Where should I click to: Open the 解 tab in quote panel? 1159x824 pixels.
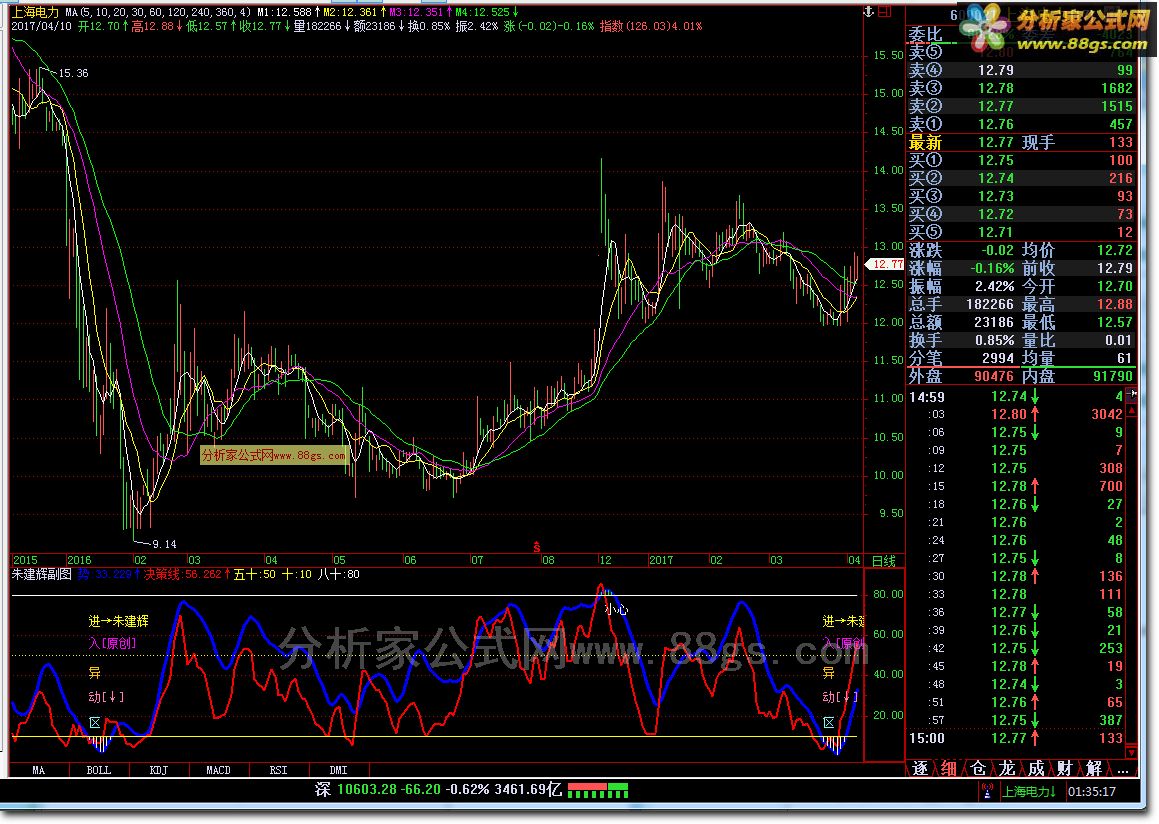point(1094,769)
